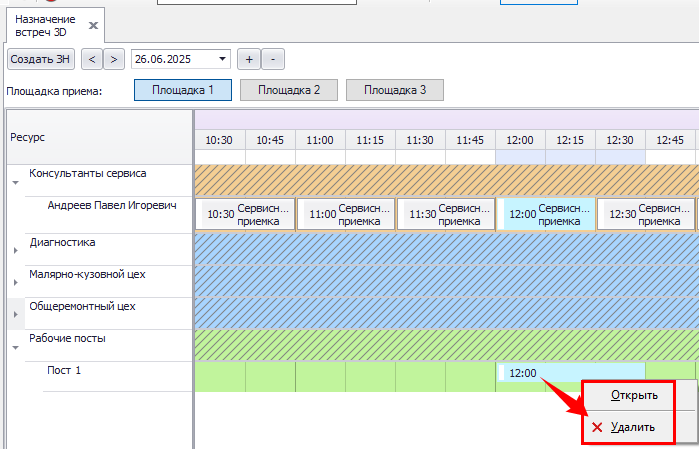
Task: Choose Удалить from the context menu
Action: (x=633, y=427)
